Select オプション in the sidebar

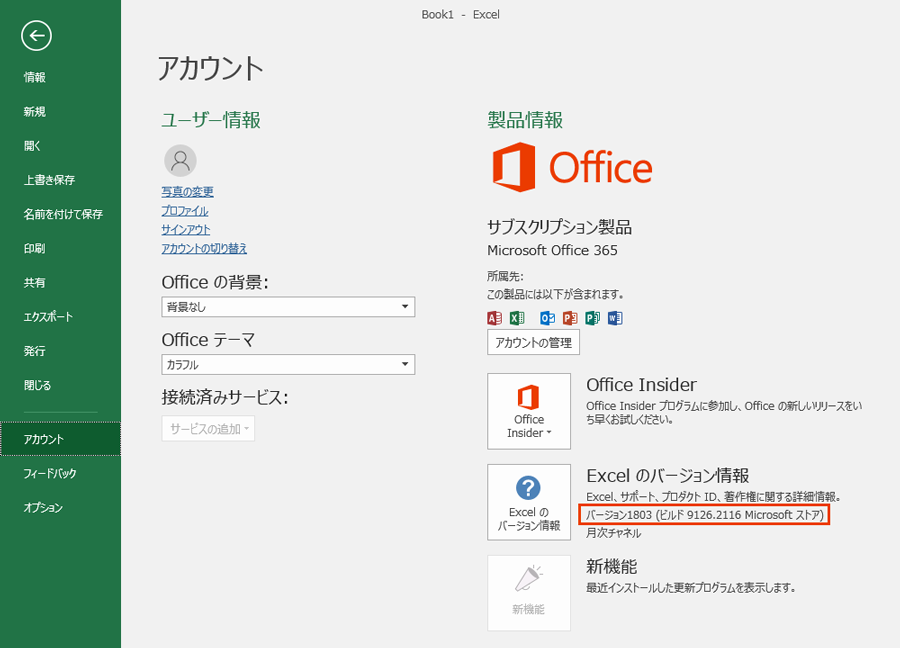pos(60,507)
